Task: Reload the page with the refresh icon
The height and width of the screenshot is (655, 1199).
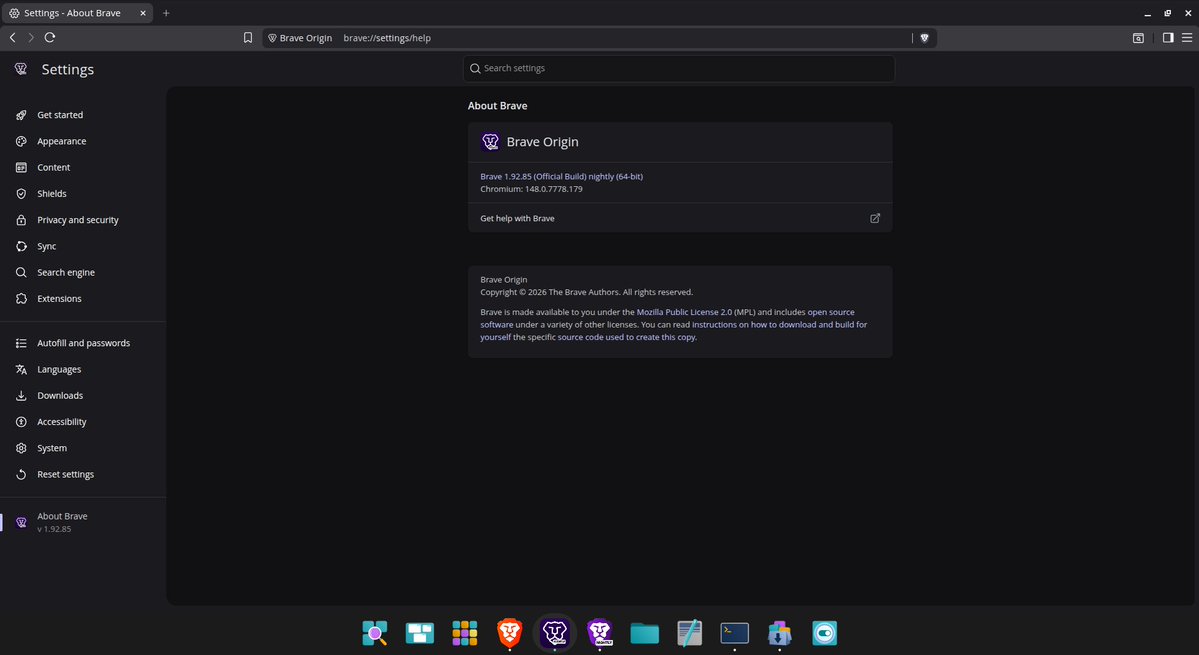Action: (50, 37)
